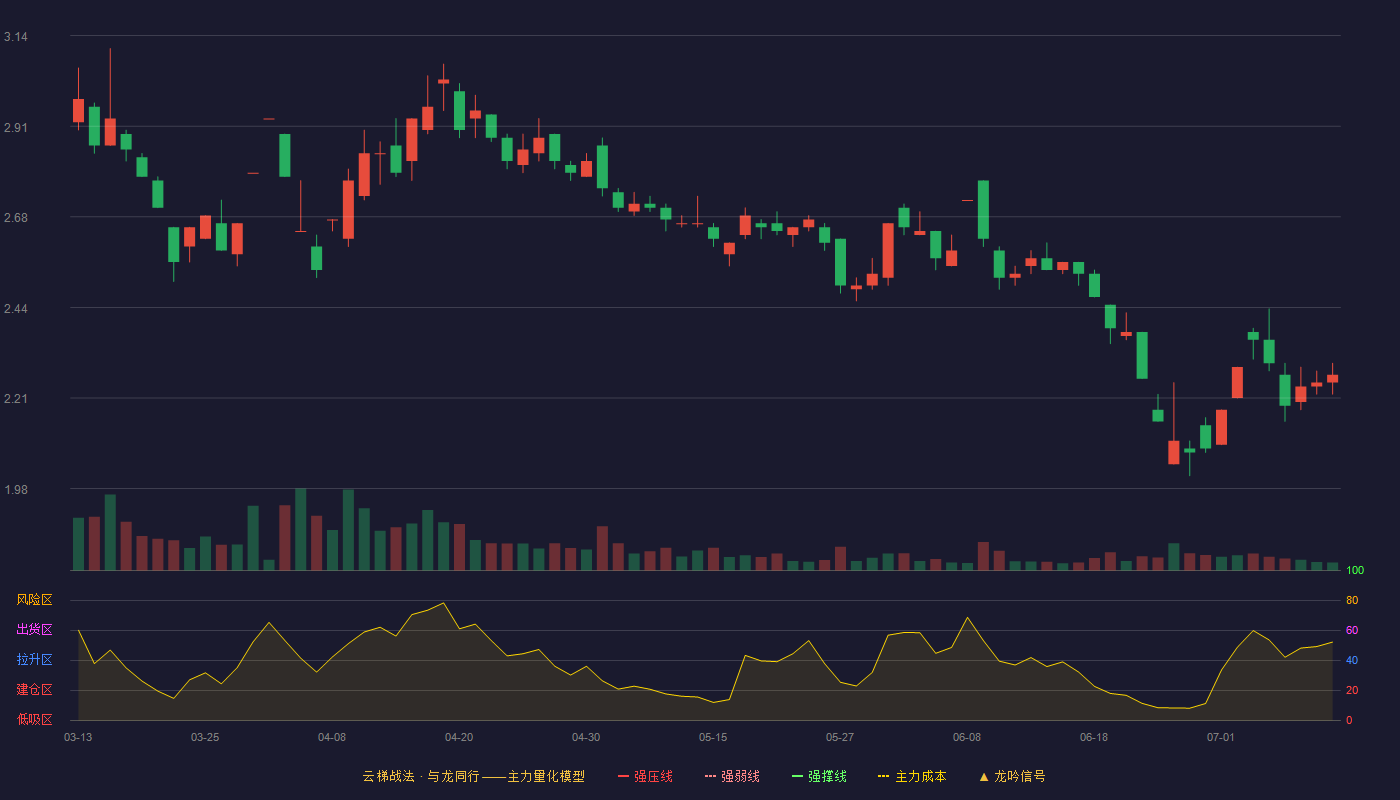Screen dimensions: 1400x800
Task: Toggle the 强撑线 legend item
Action: (x=819, y=776)
